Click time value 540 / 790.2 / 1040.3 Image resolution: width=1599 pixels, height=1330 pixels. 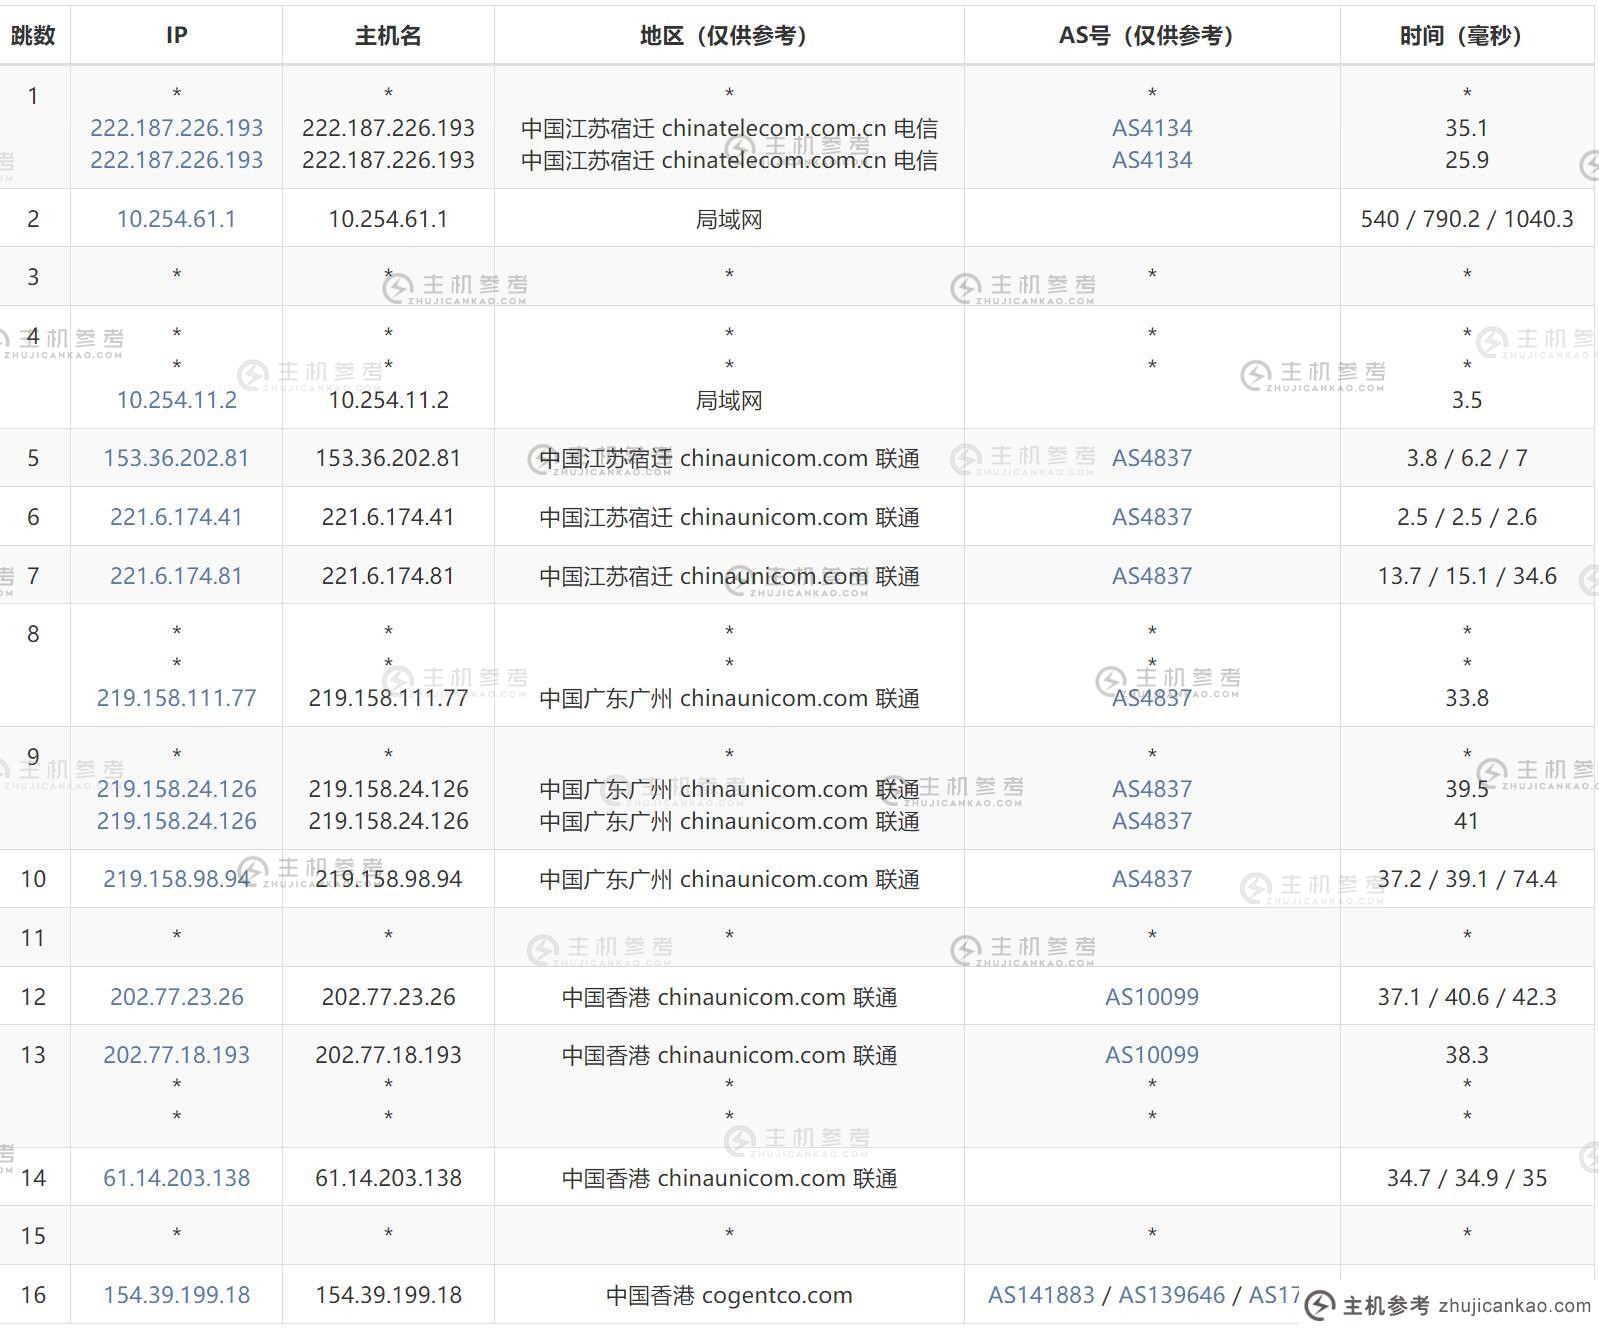point(1467,219)
